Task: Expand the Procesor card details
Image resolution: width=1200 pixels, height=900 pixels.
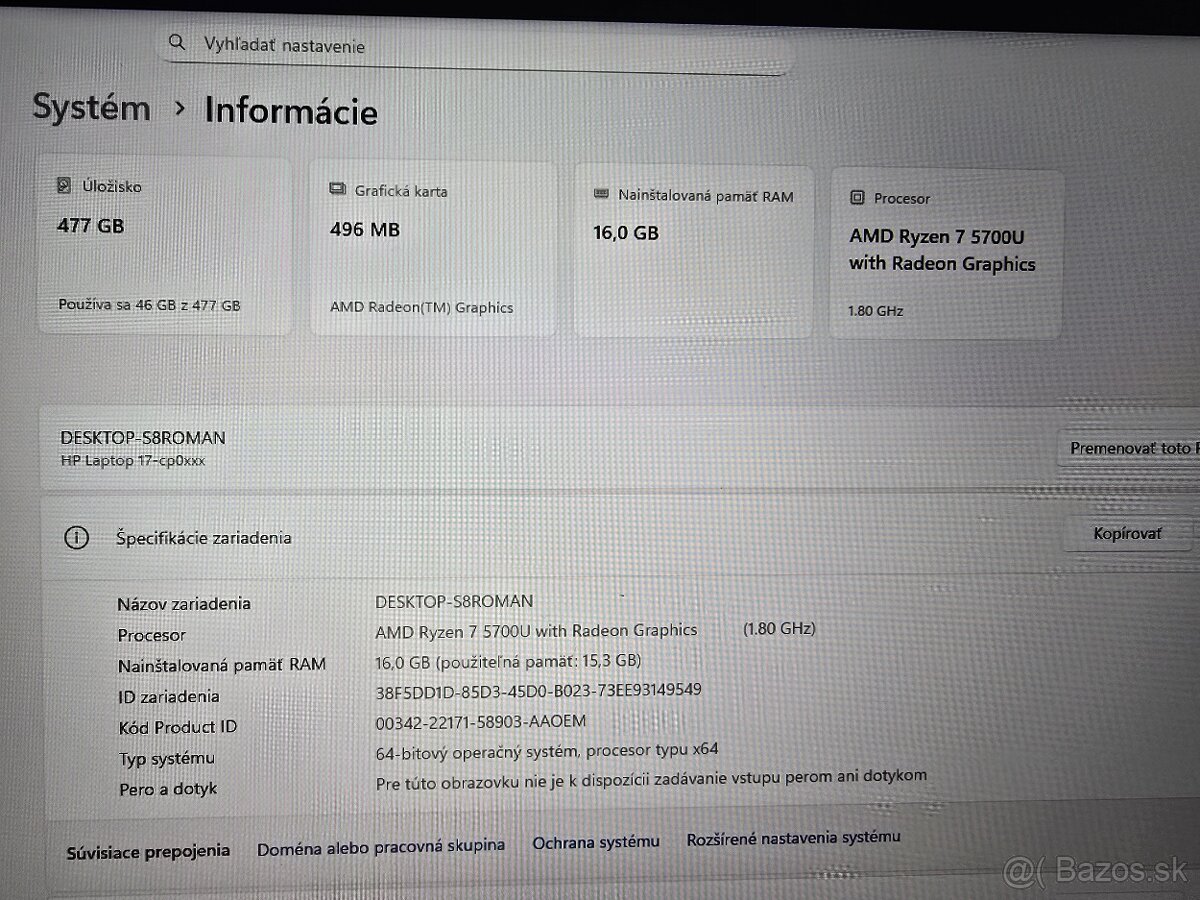Action: pyautogui.click(x=945, y=250)
